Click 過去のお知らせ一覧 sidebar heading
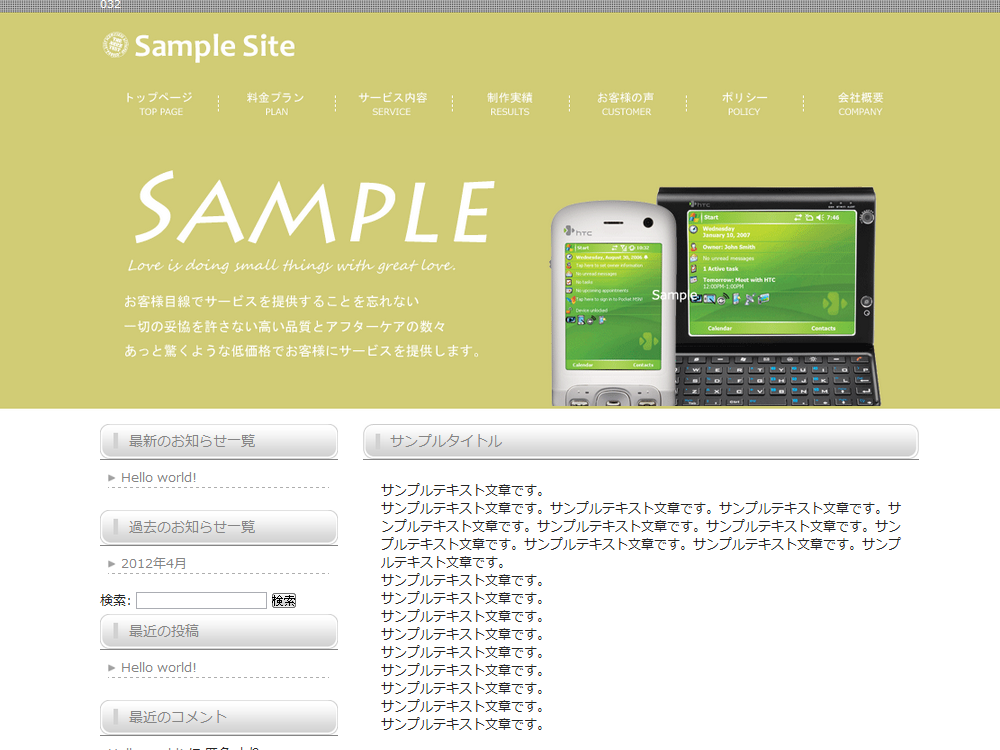Viewport: 1000px width, 750px height. (219, 527)
